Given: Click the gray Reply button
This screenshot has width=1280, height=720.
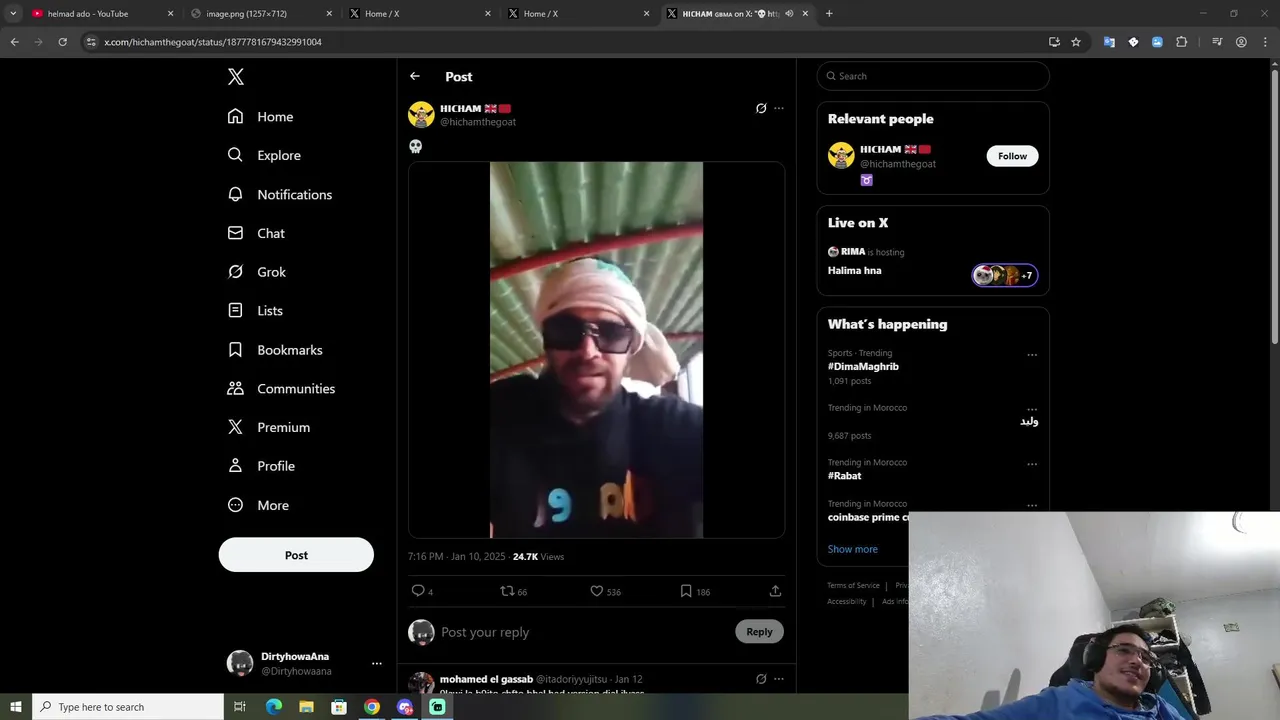Looking at the screenshot, I should pos(759,631).
